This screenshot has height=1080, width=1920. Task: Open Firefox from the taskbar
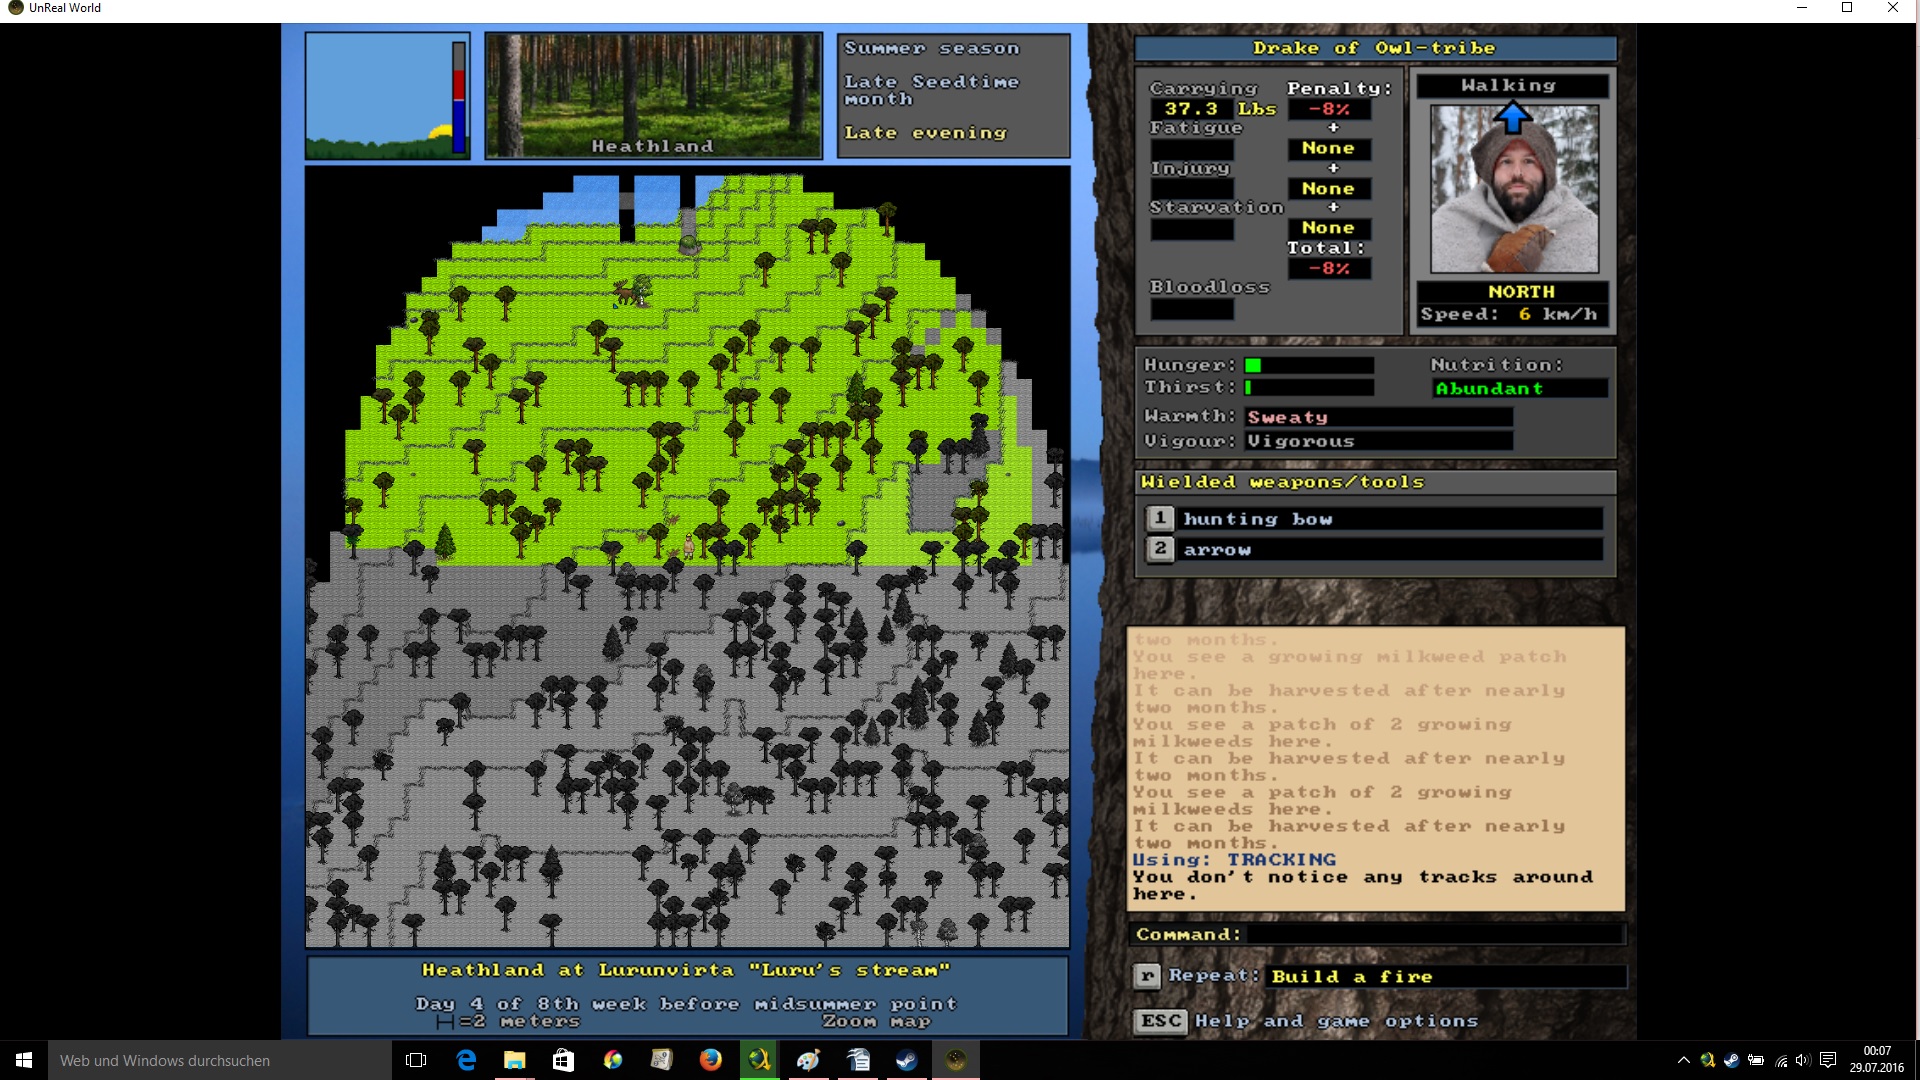coord(710,1060)
